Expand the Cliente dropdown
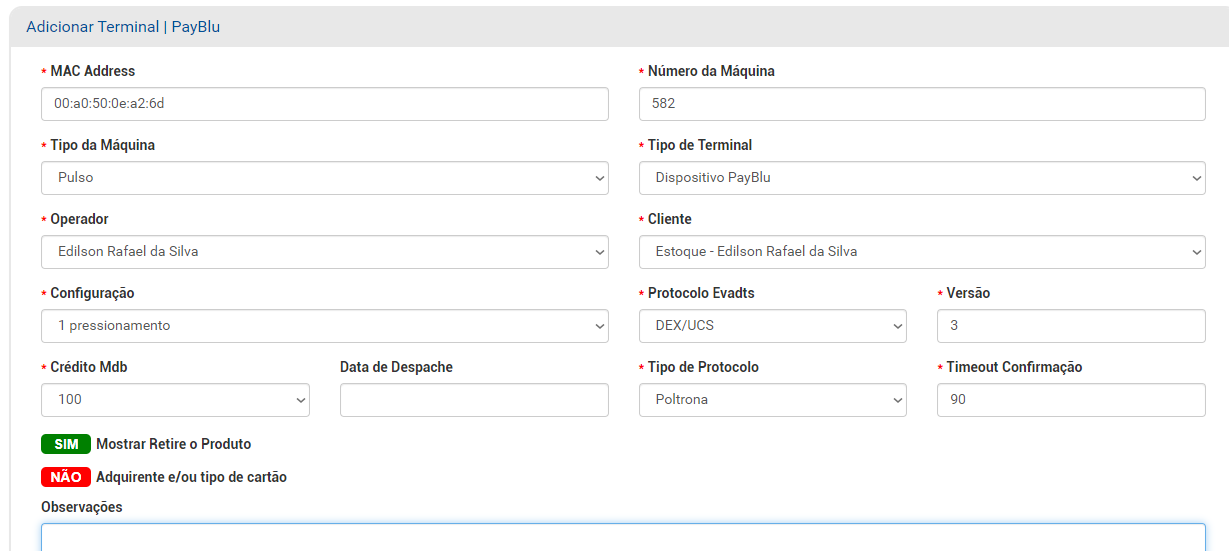Image resolution: width=1229 pixels, height=551 pixels. click(922, 252)
